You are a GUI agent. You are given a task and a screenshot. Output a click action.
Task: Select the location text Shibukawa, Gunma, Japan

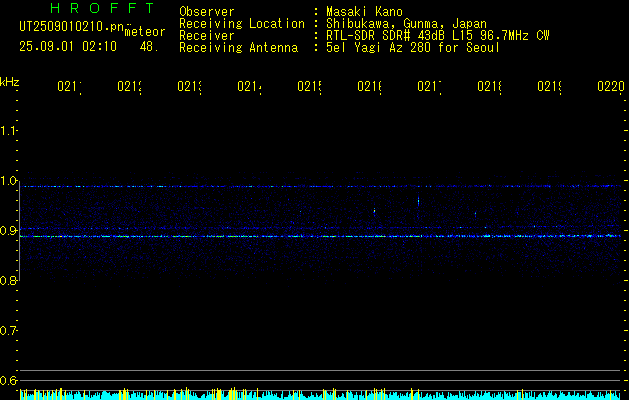[406, 24]
